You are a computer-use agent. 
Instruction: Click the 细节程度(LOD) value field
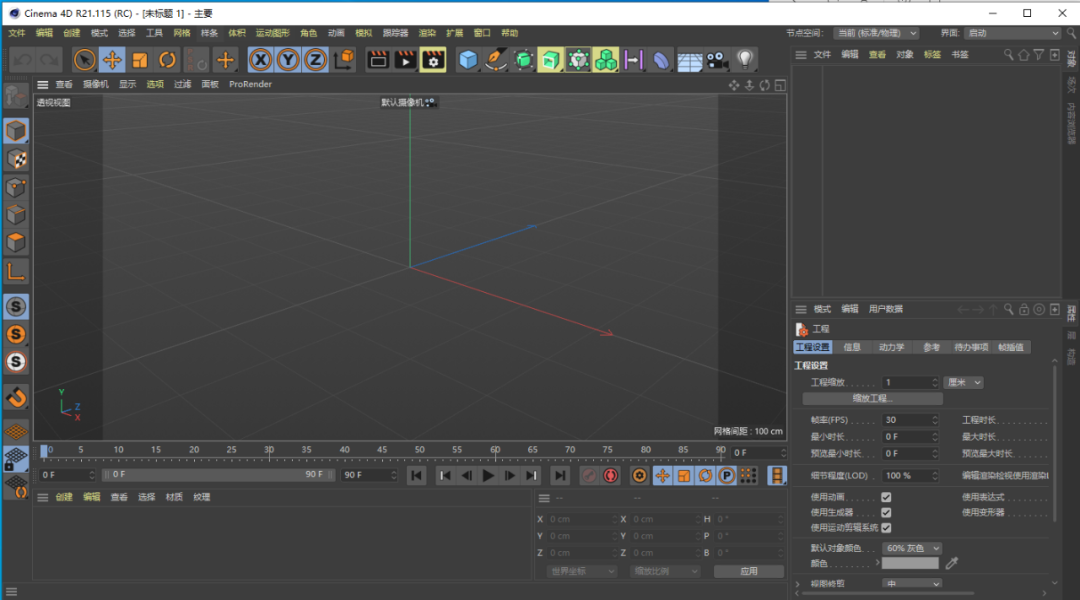coord(911,475)
